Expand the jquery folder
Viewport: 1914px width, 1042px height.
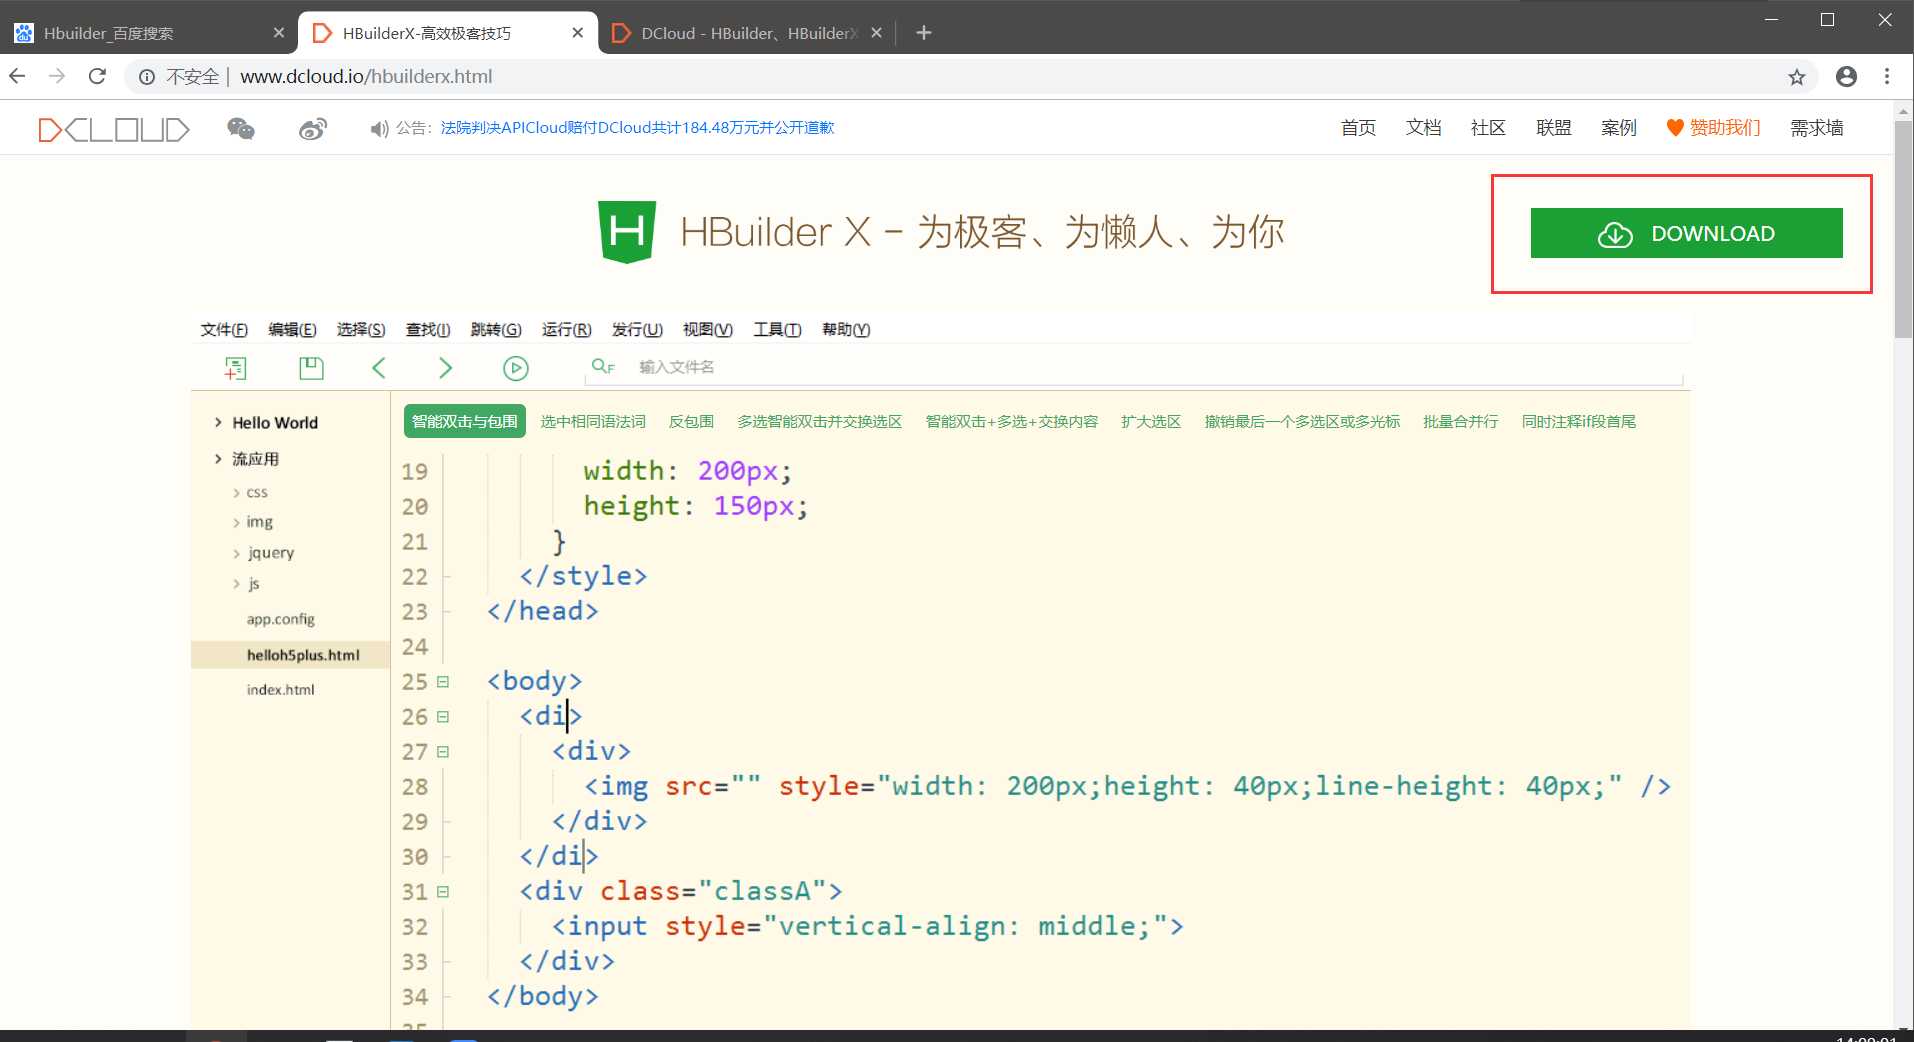(237, 554)
